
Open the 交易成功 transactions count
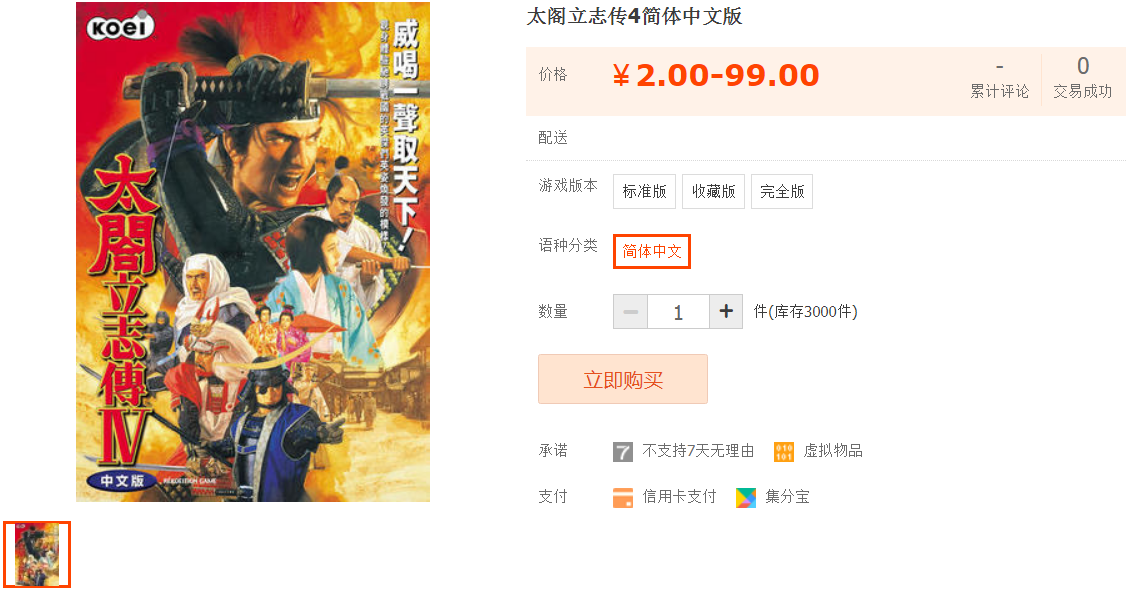point(1082,79)
